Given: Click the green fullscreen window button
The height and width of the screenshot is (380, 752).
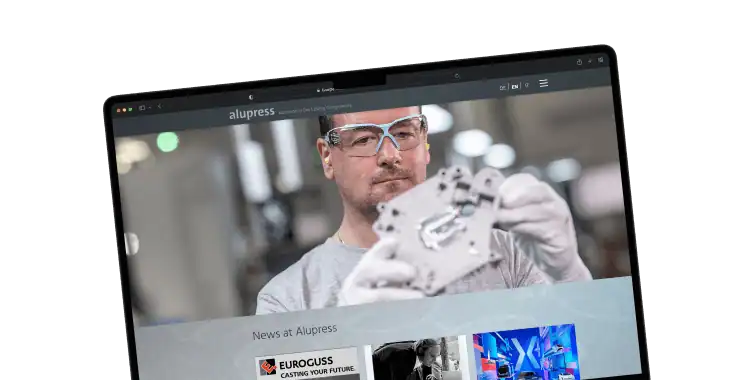Looking at the screenshot, I should [130, 109].
